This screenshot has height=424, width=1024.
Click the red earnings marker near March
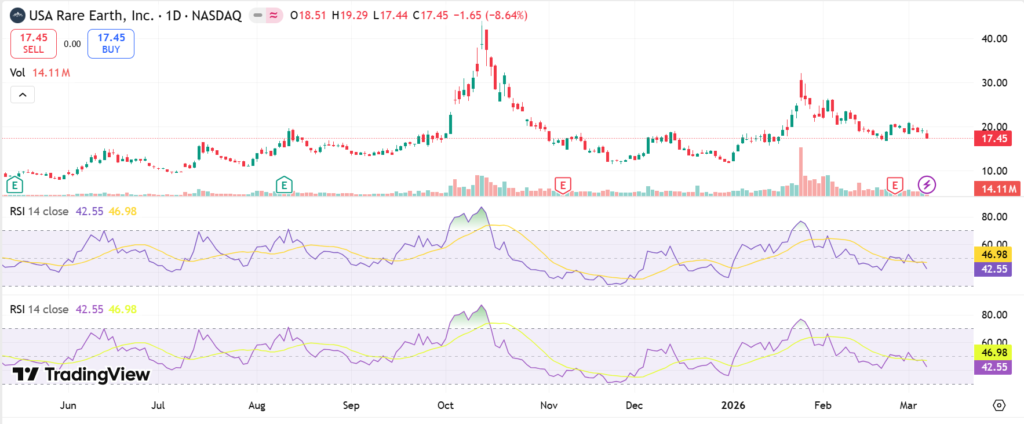[896, 184]
